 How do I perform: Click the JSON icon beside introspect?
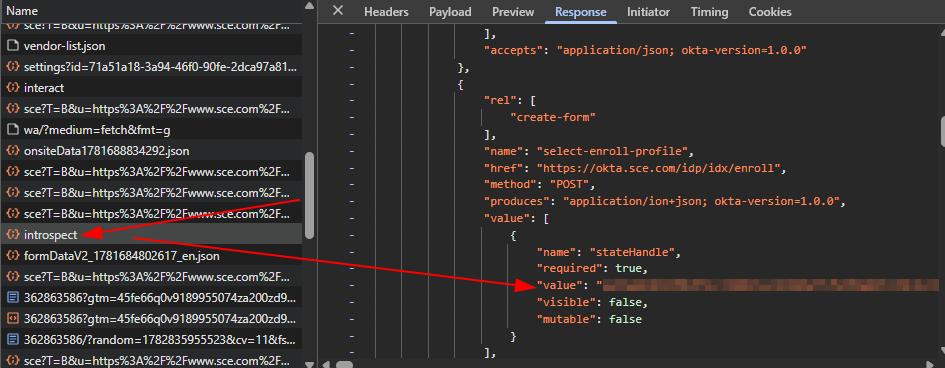click(12, 234)
